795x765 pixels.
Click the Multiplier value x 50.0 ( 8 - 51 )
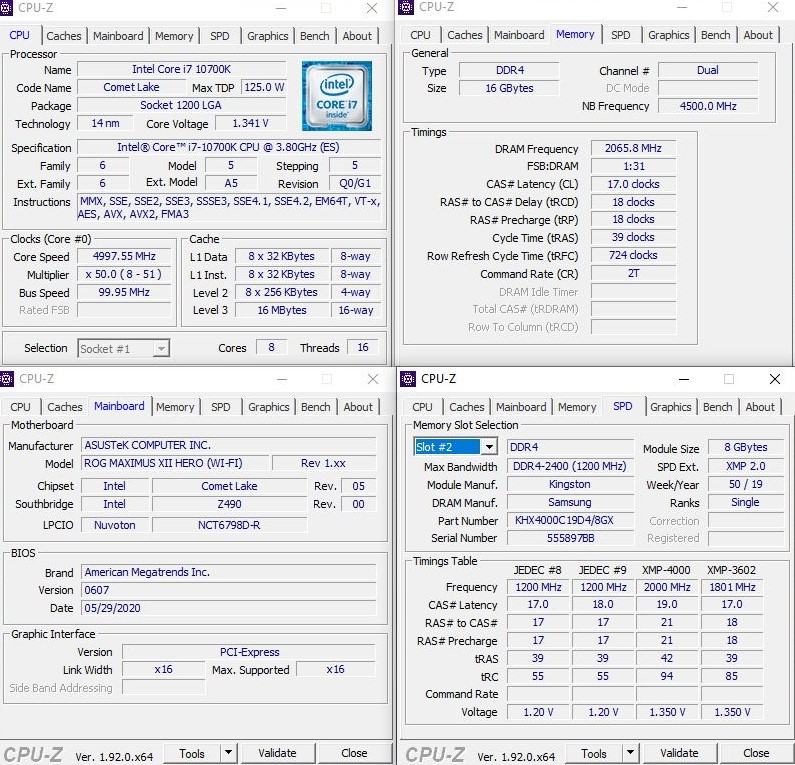pyautogui.click(x=124, y=274)
